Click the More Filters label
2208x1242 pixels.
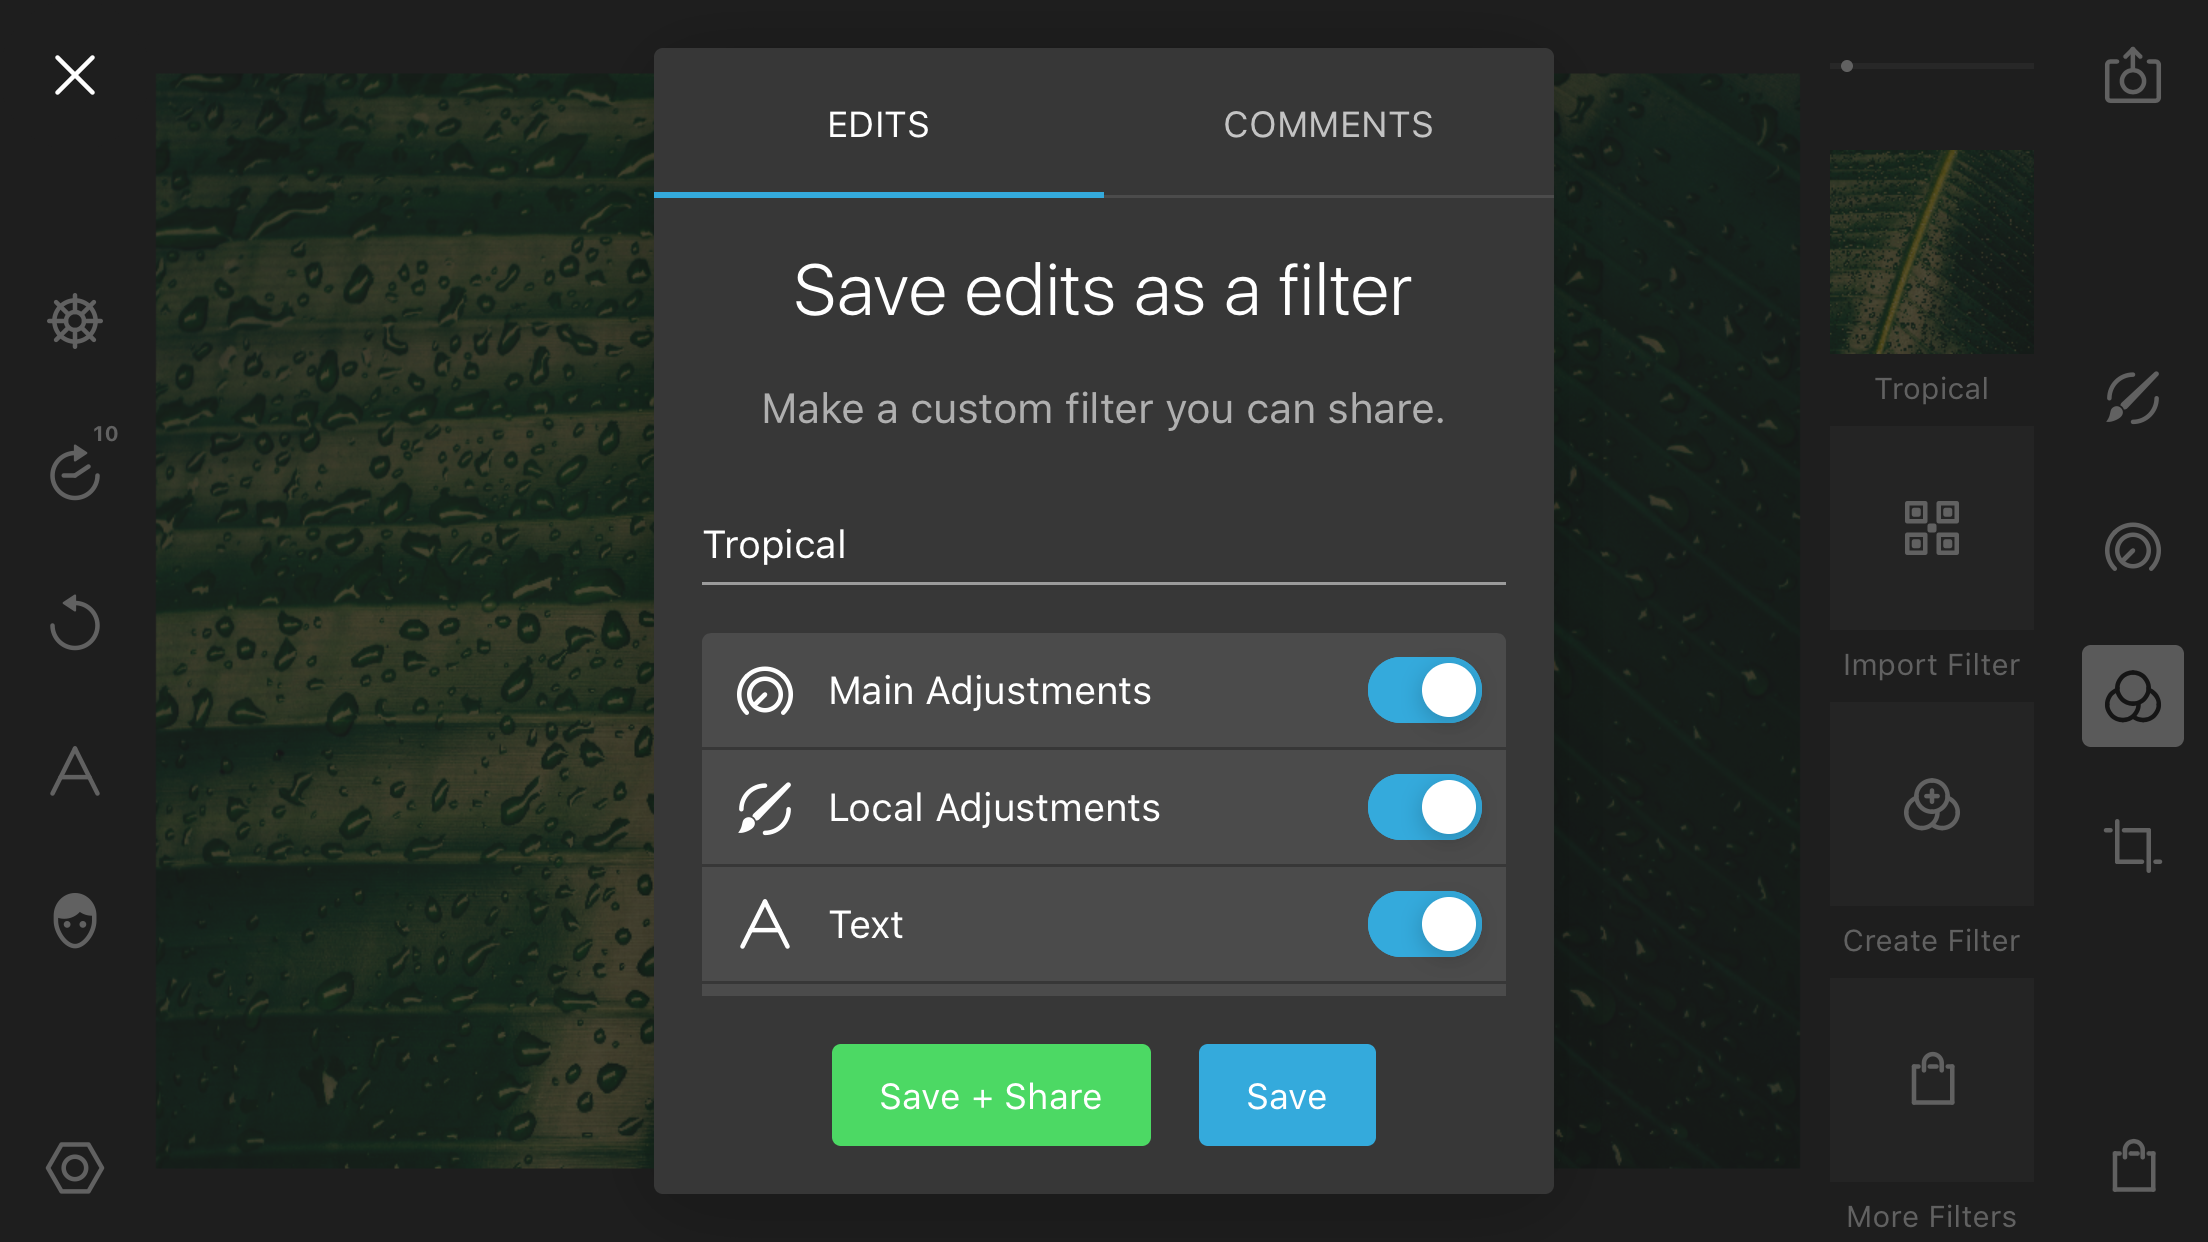tap(1932, 1217)
